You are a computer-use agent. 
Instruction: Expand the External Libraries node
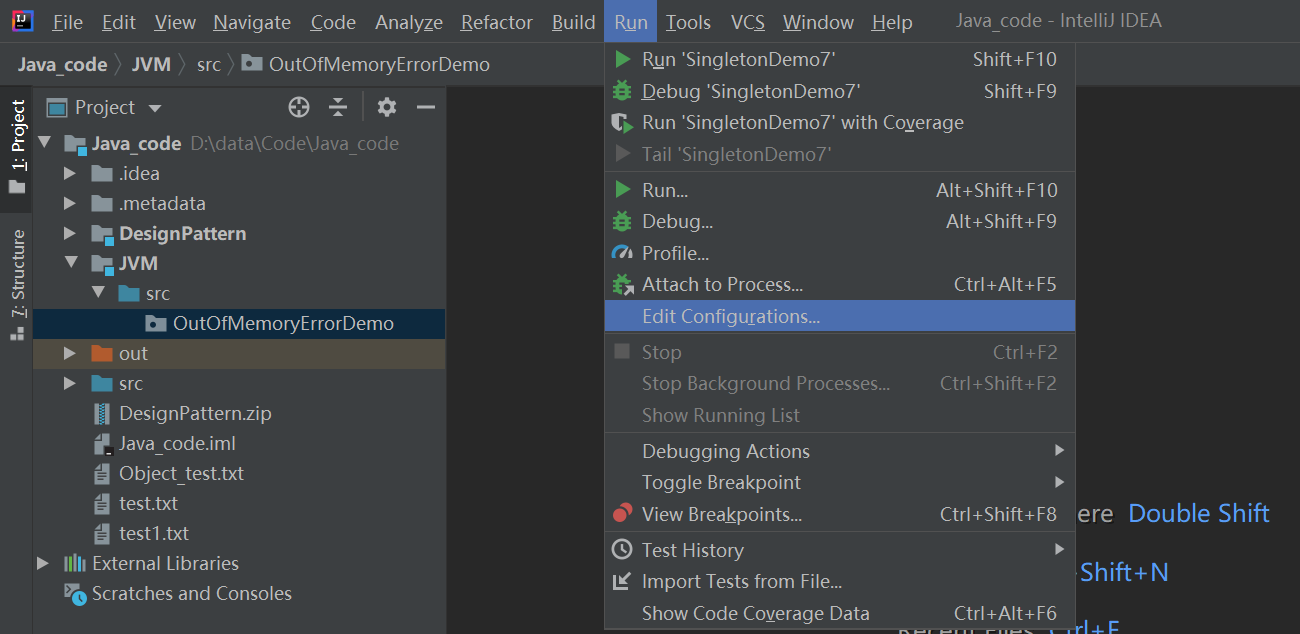43,563
